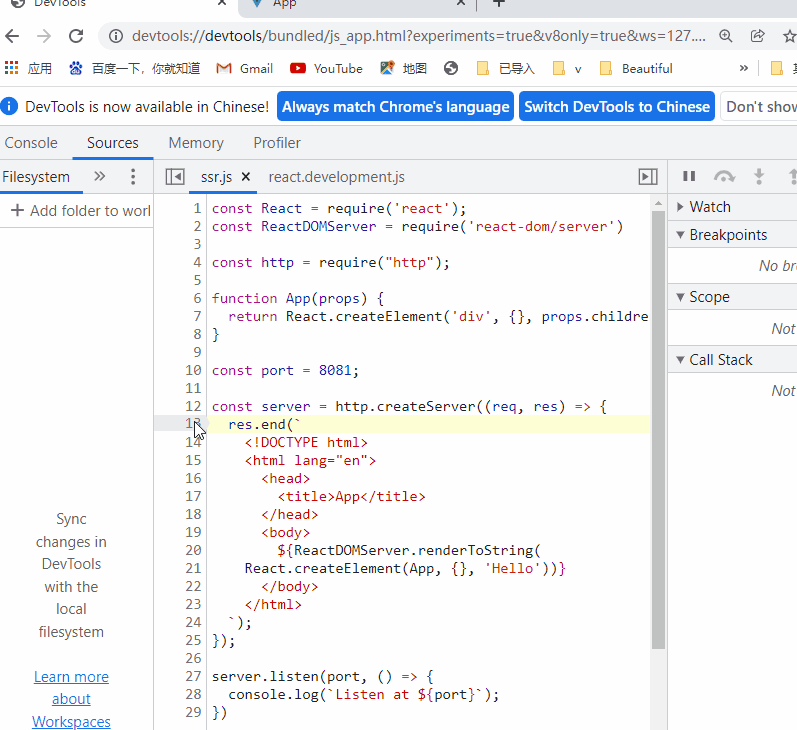Click Always match Chrome's language button
The width and height of the screenshot is (797, 730).
(395, 107)
